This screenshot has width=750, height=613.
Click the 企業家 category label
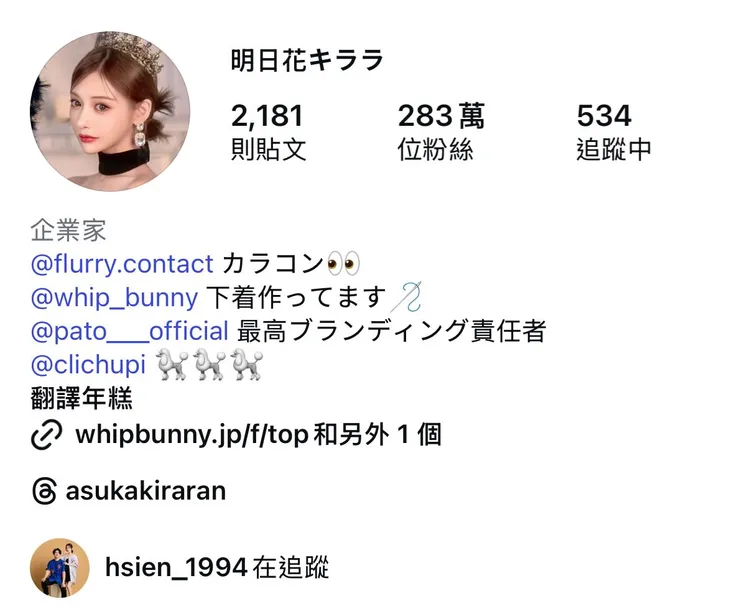[68, 230]
